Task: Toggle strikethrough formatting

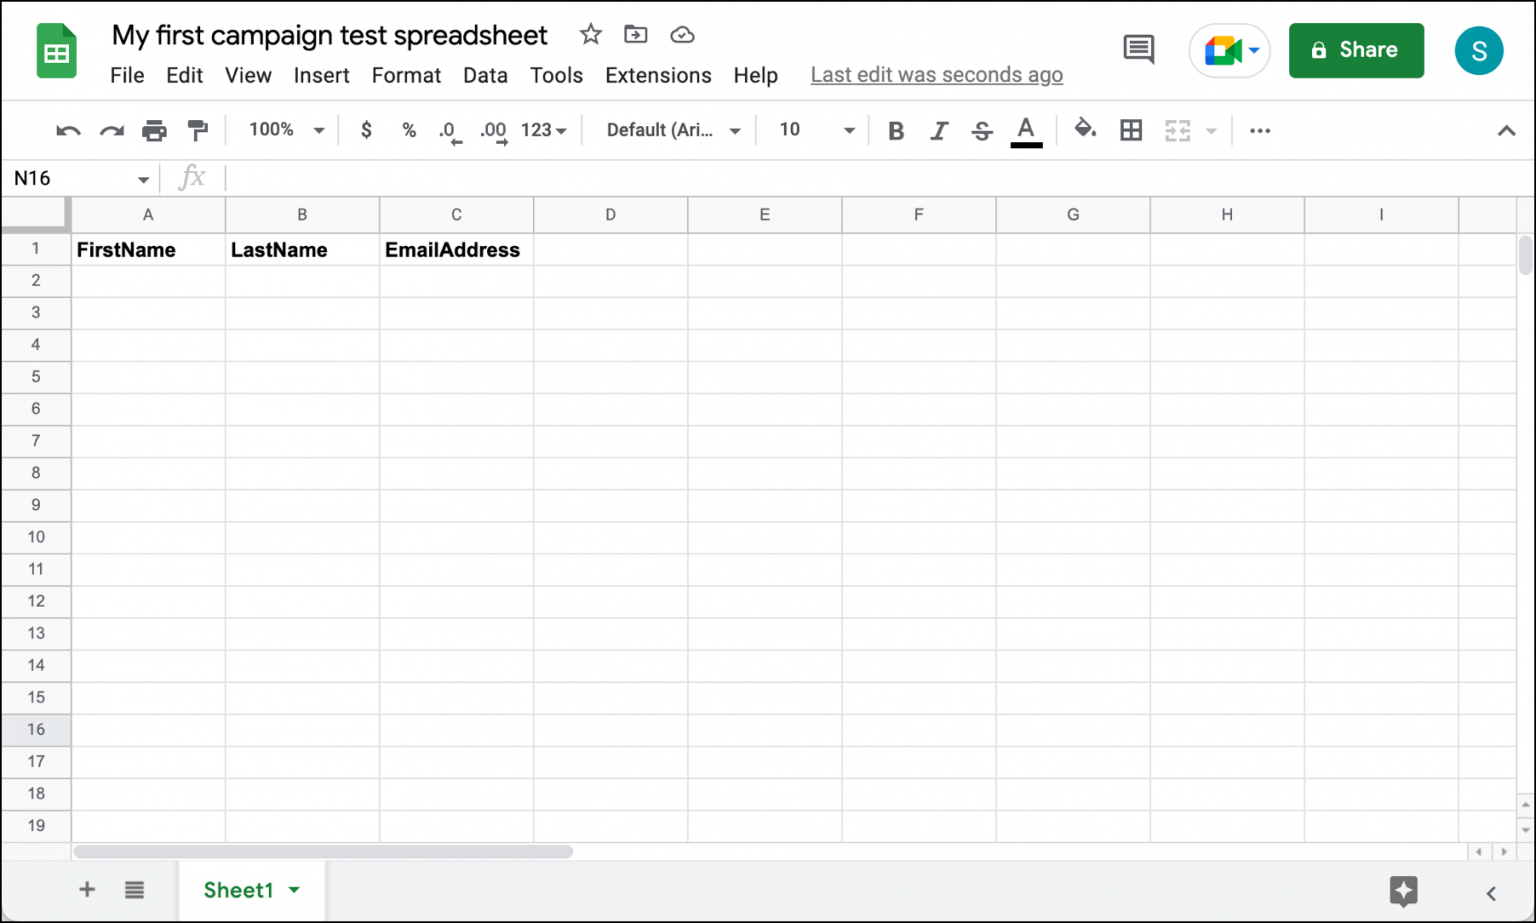Action: 982,130
